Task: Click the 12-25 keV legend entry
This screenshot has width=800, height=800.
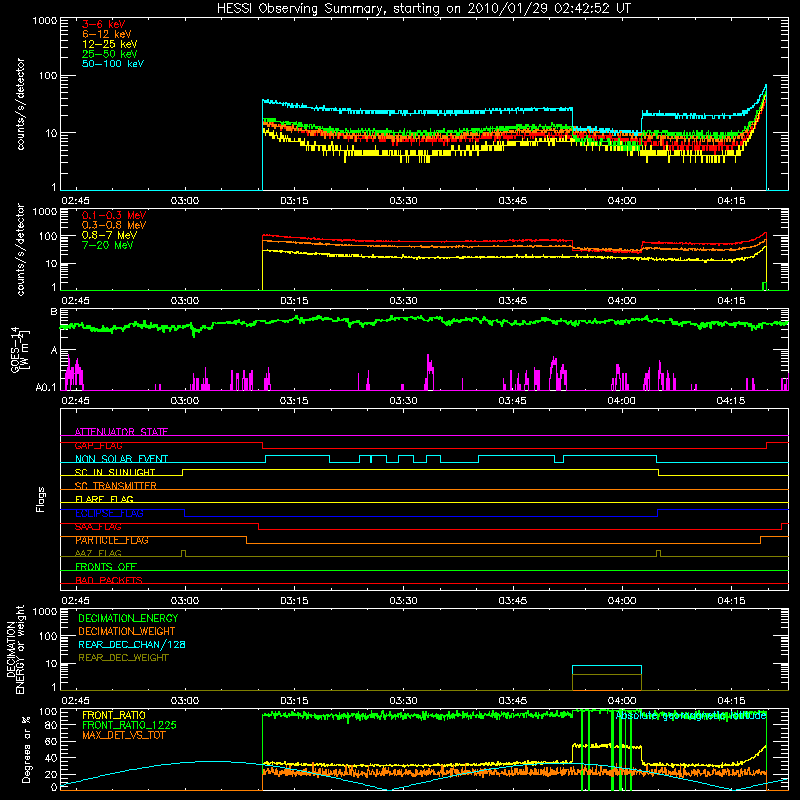Action: click(109, 44)
